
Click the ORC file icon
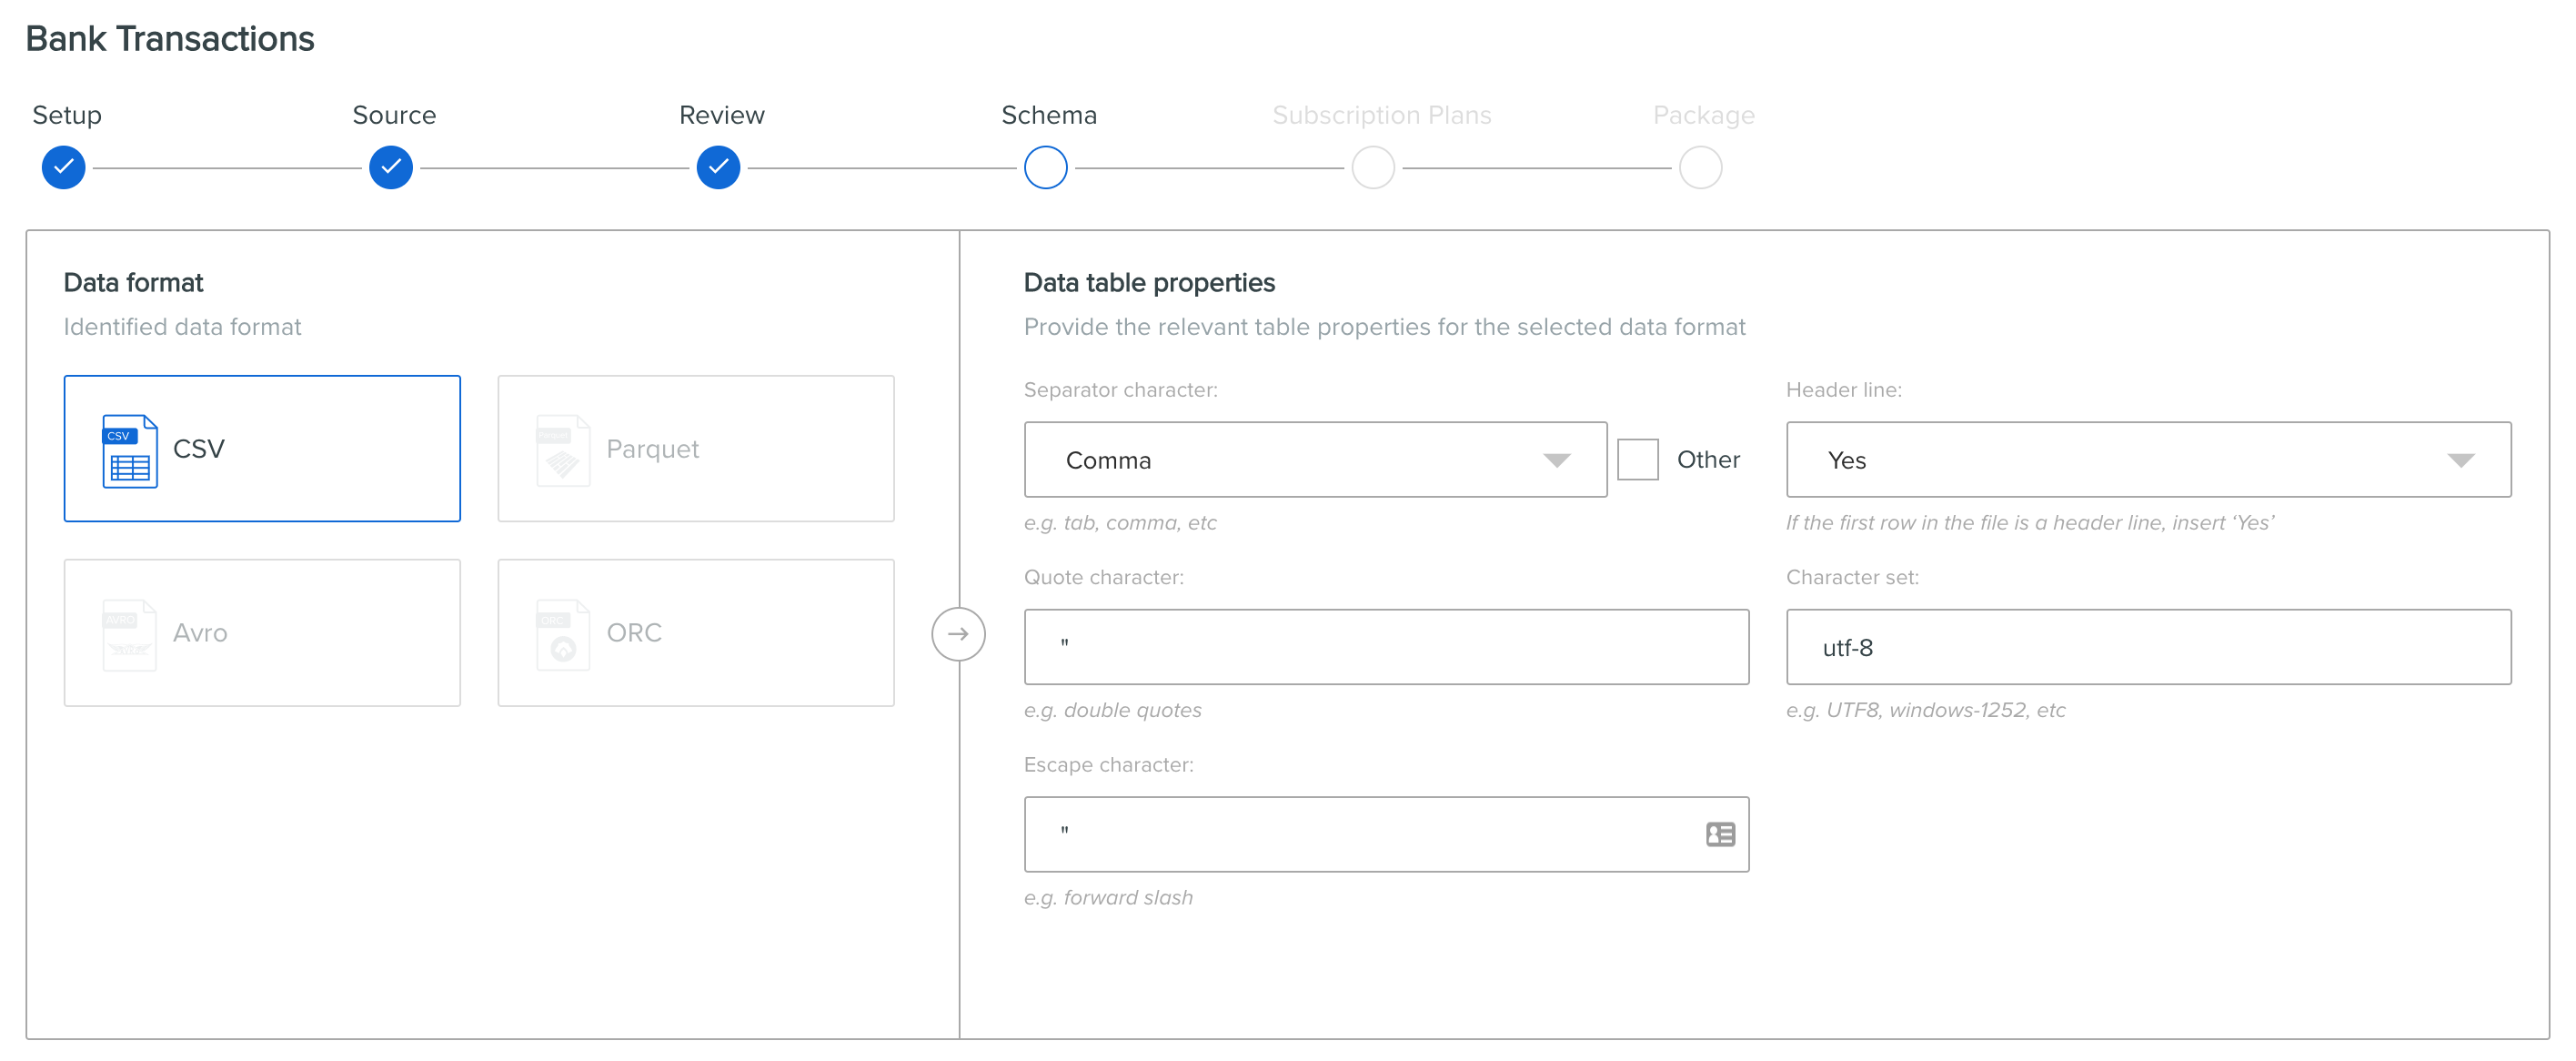pyautogui.click(x=563, y=635)
